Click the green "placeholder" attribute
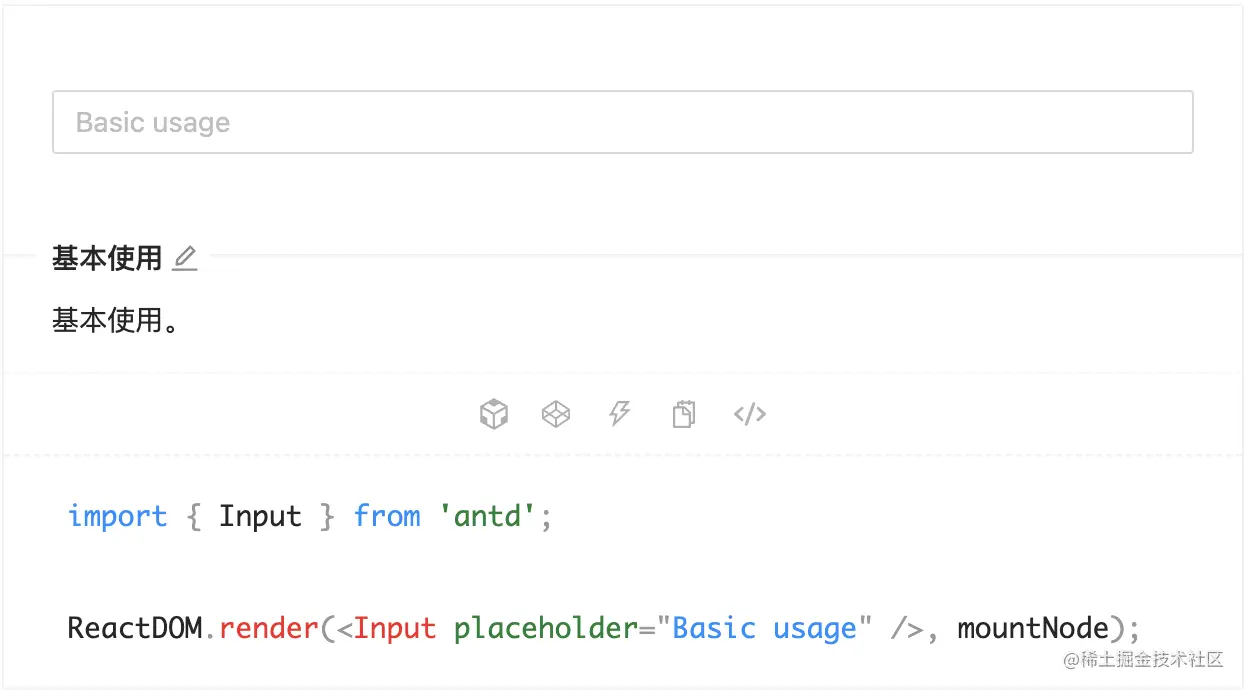1244x690 pixels. (x=546, y=629)
